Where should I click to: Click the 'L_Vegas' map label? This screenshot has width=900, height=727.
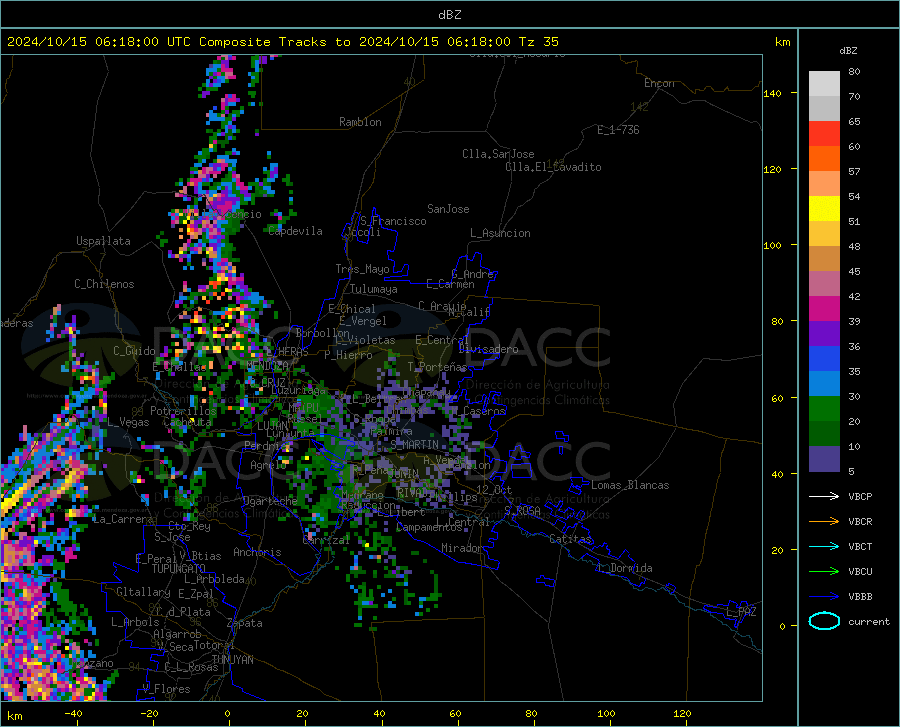(128, 422)
